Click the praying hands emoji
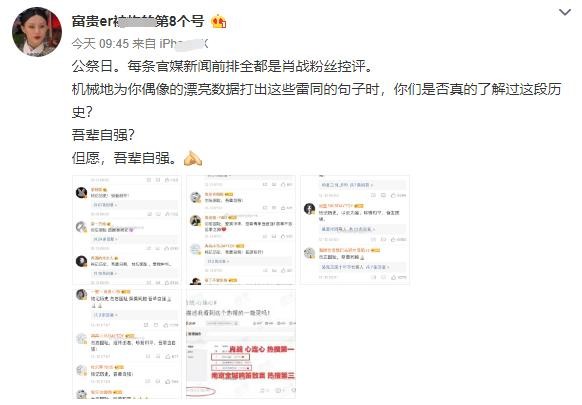The height and width of the screenshot is (405, 582). point(193,159)
